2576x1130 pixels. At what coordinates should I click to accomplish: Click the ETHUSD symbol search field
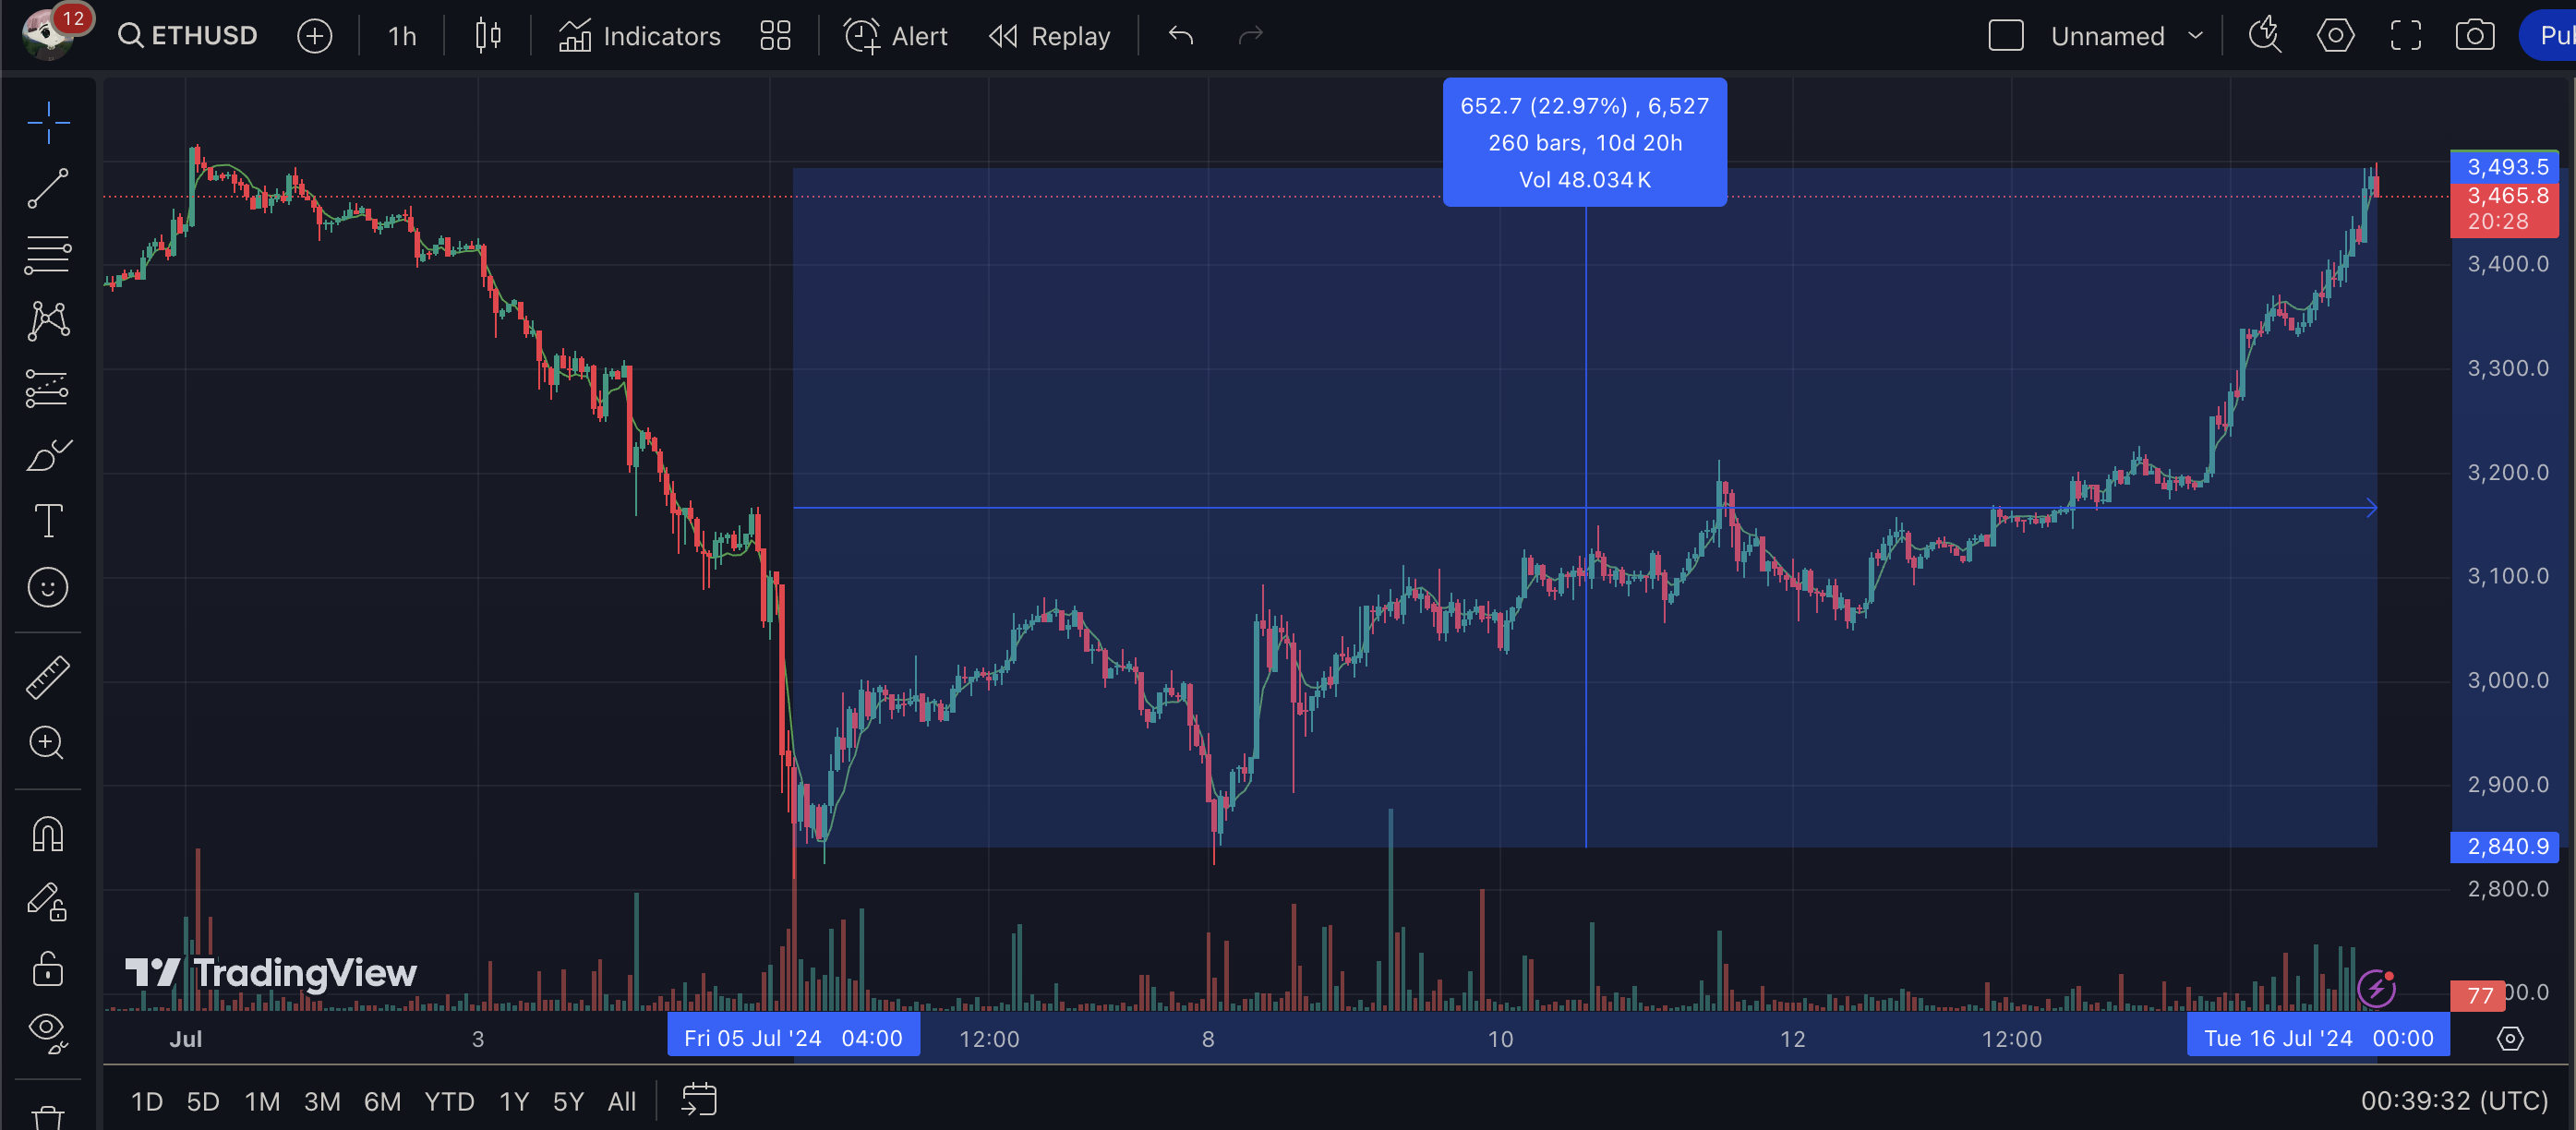coord(189,36)
